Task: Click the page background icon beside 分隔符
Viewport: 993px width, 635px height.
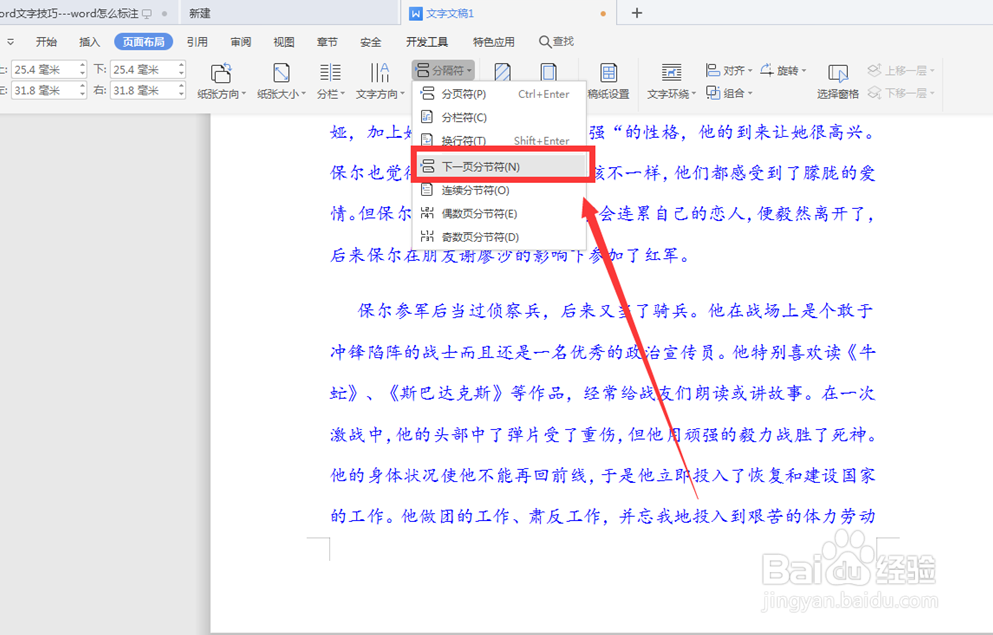Action: pos(502,72)
